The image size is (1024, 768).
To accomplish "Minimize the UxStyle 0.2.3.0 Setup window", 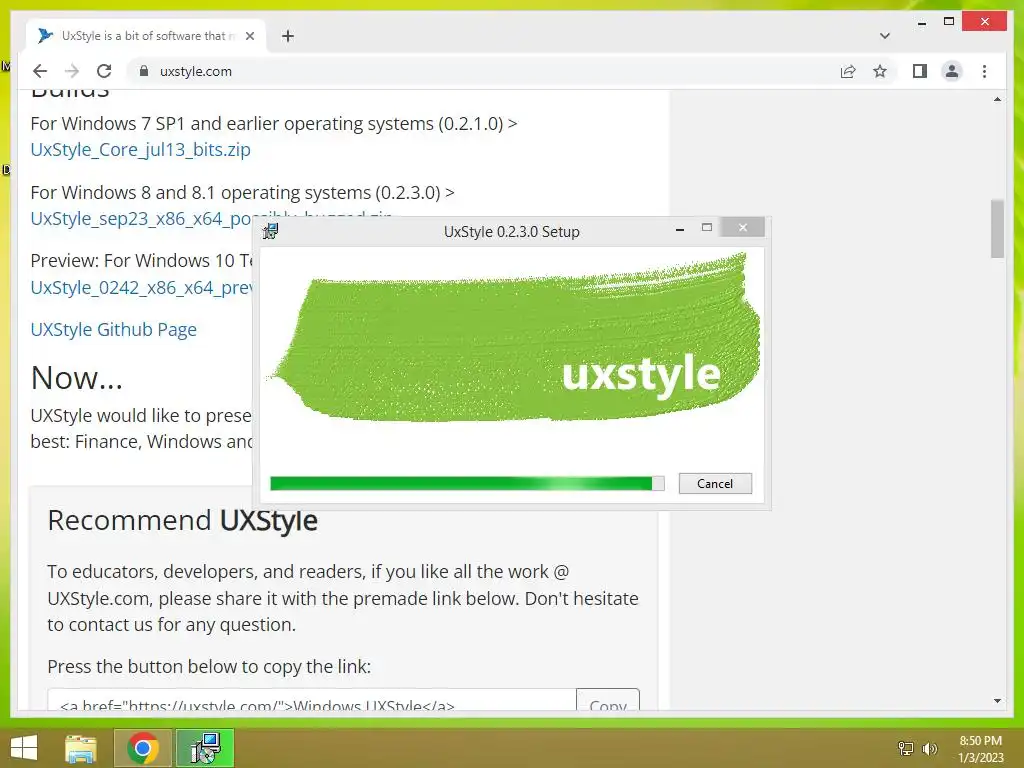I will (680, 229).
